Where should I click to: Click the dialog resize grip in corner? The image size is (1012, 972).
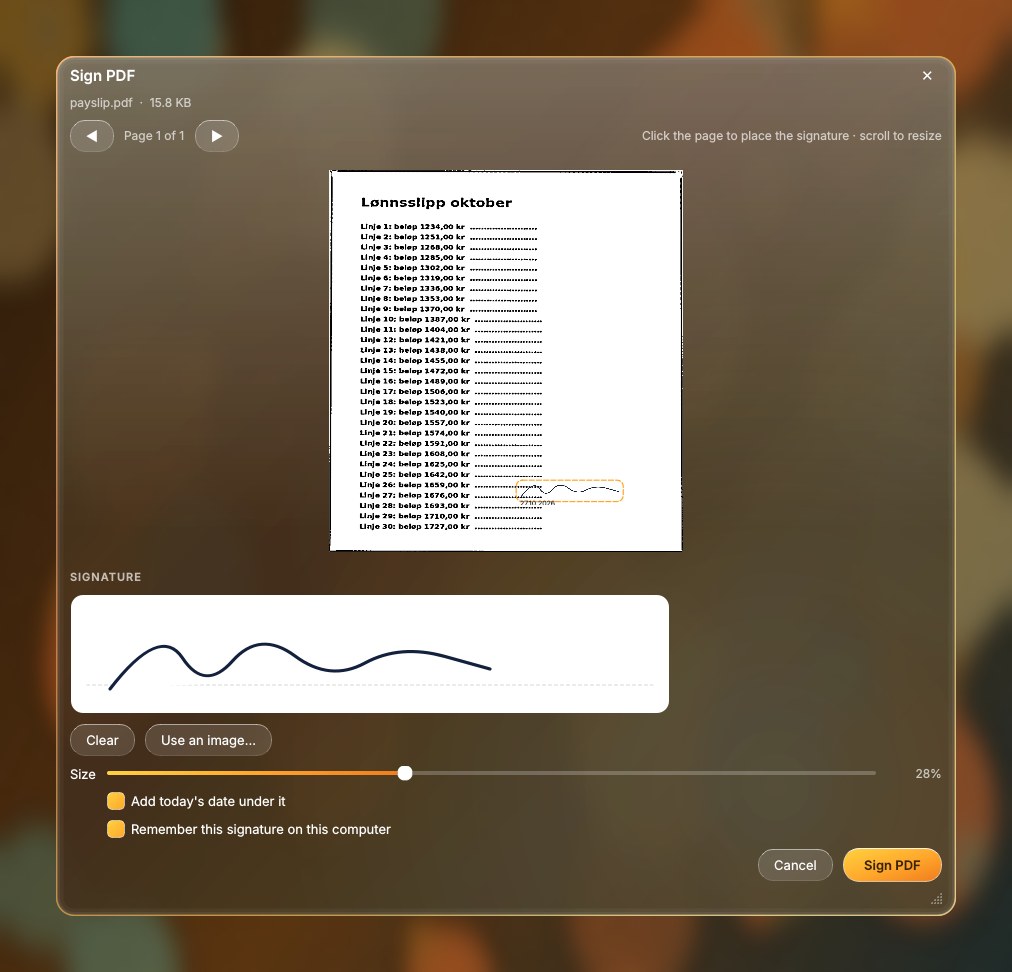936,898
